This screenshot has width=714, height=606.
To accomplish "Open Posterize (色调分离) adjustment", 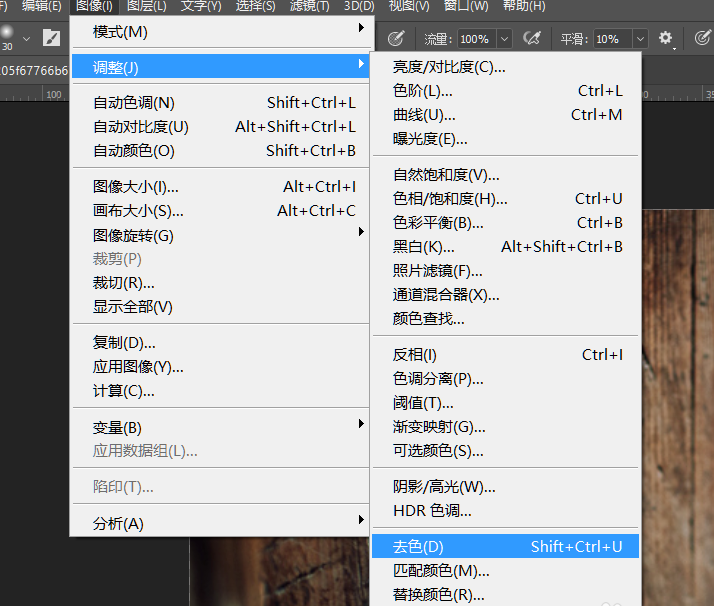I will (505, 379).
